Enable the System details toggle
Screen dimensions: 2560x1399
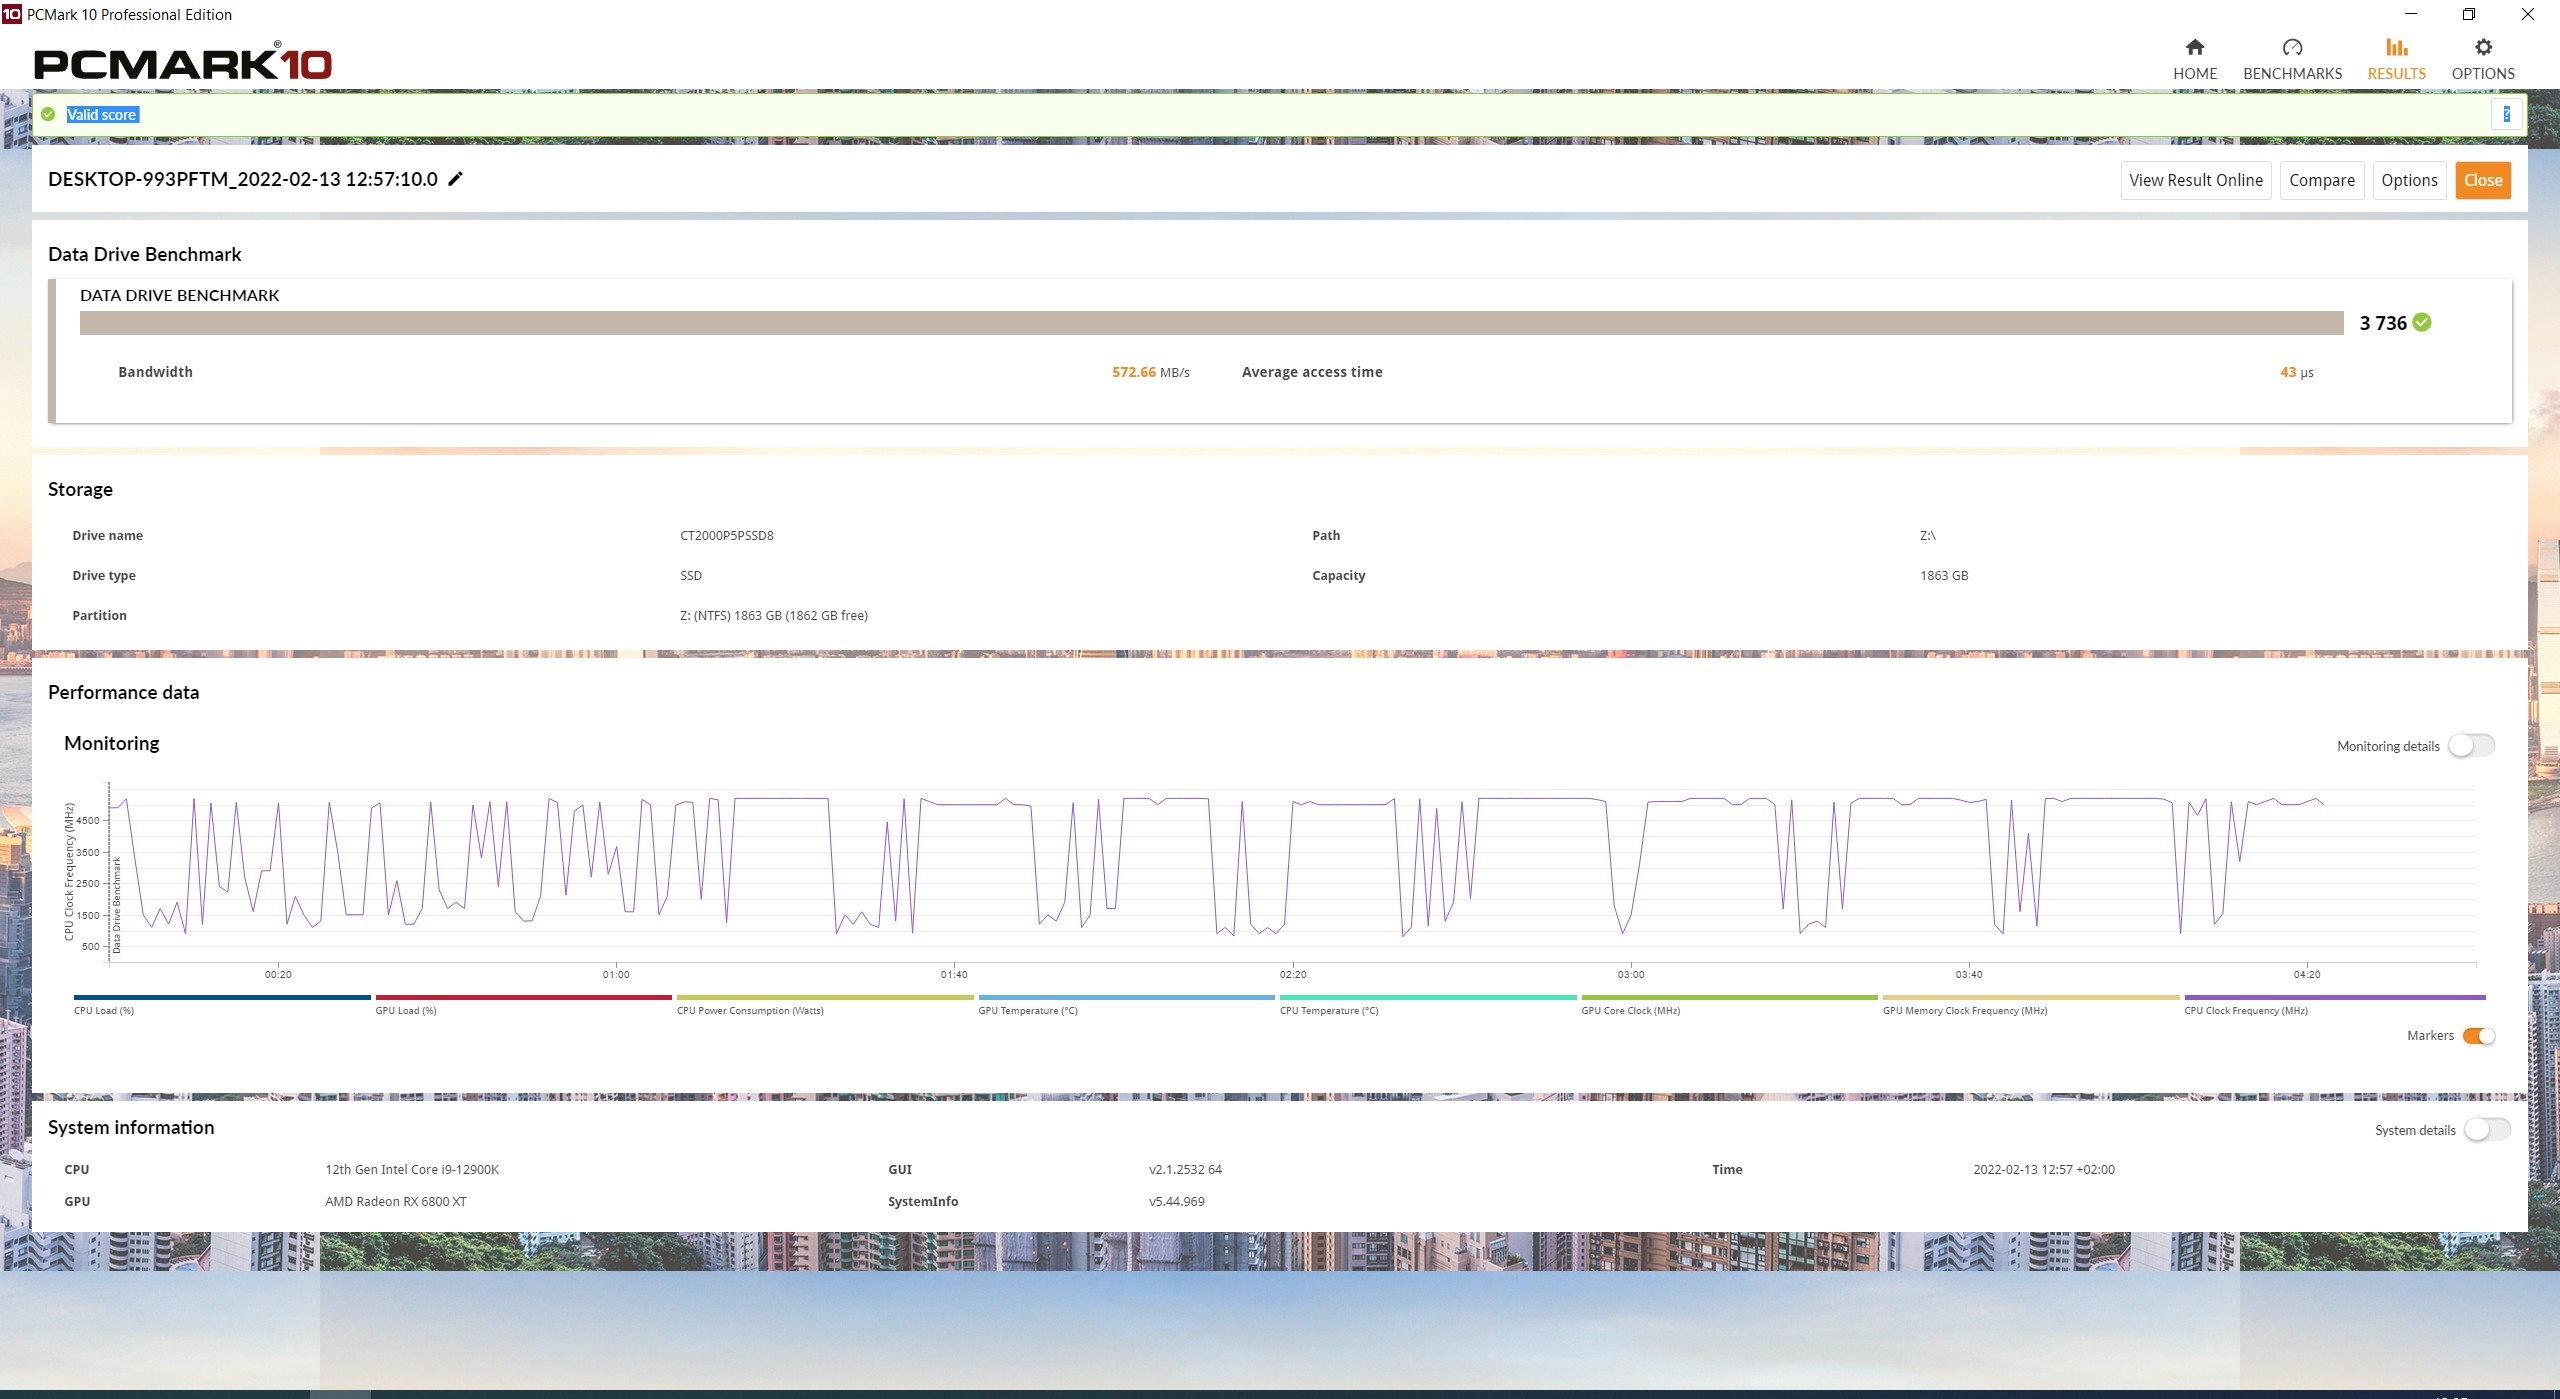pos(2487,1130)
